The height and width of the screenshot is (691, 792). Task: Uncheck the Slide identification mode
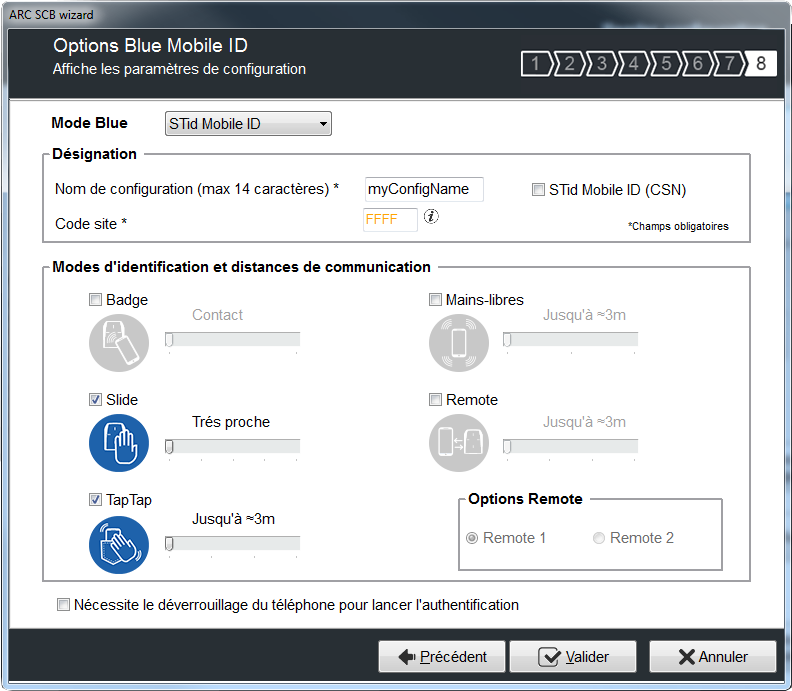click(x=96, y=400)
